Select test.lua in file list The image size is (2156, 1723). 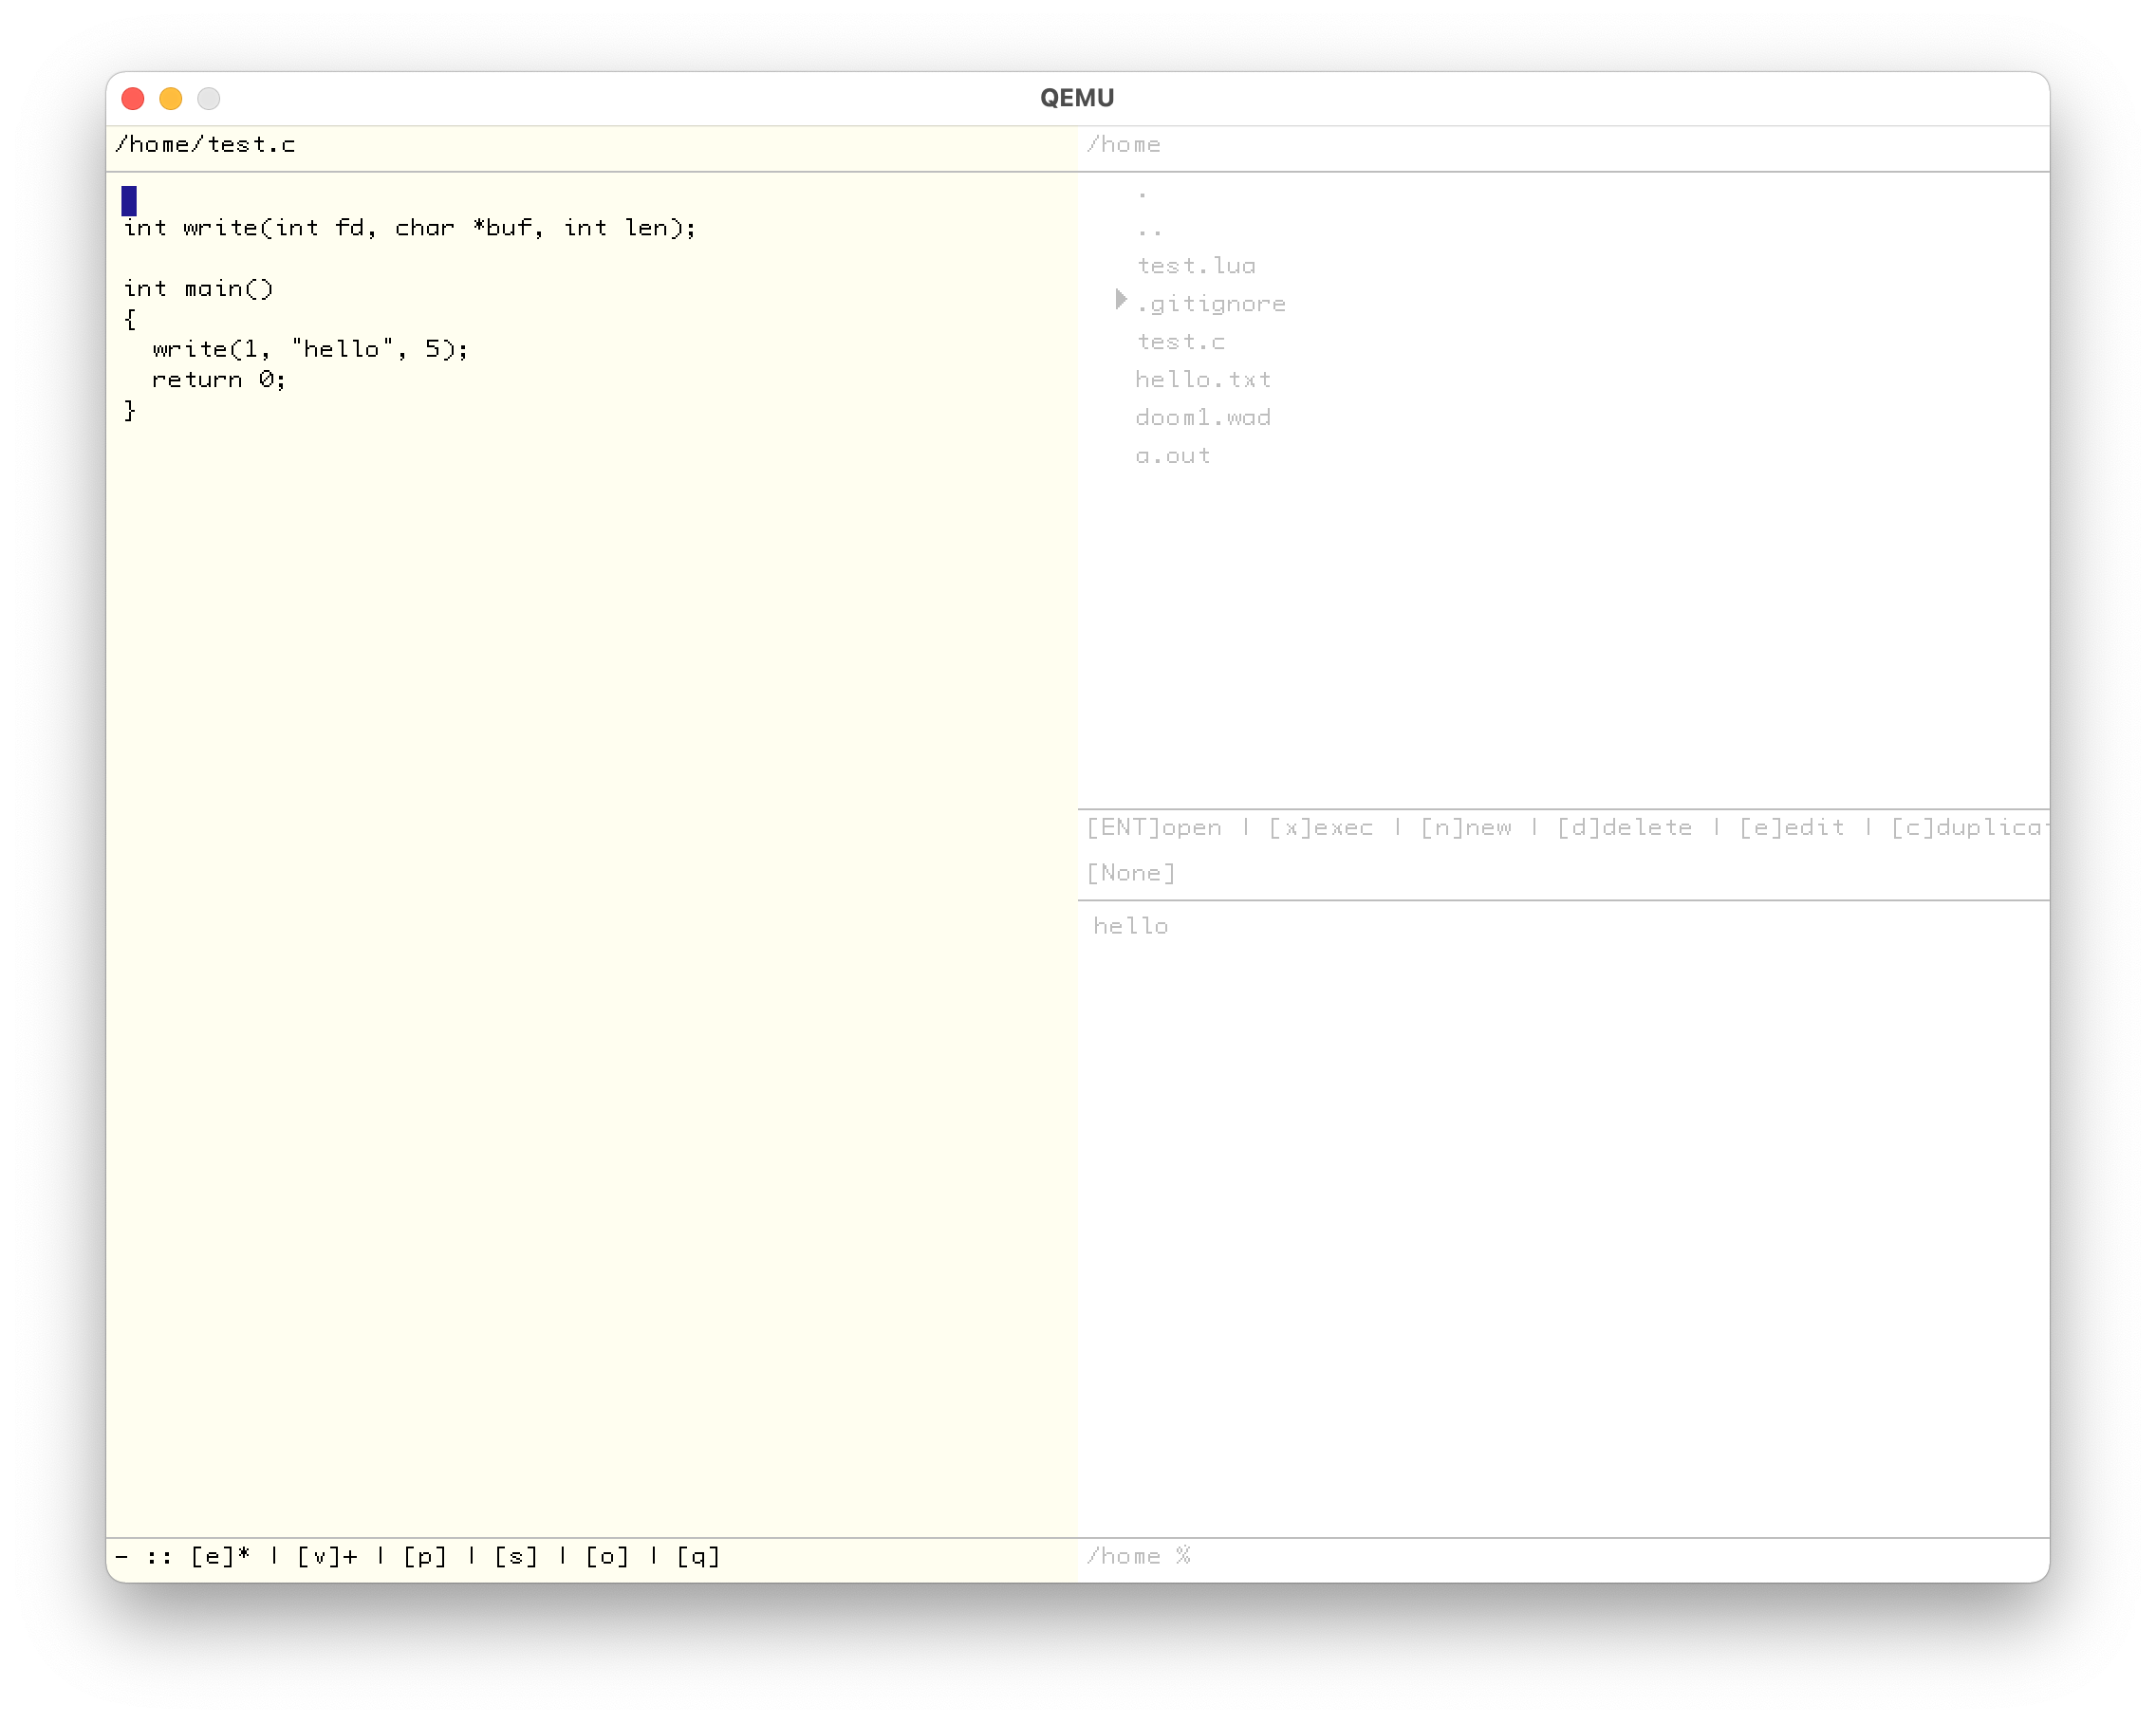pos(1196,266)
